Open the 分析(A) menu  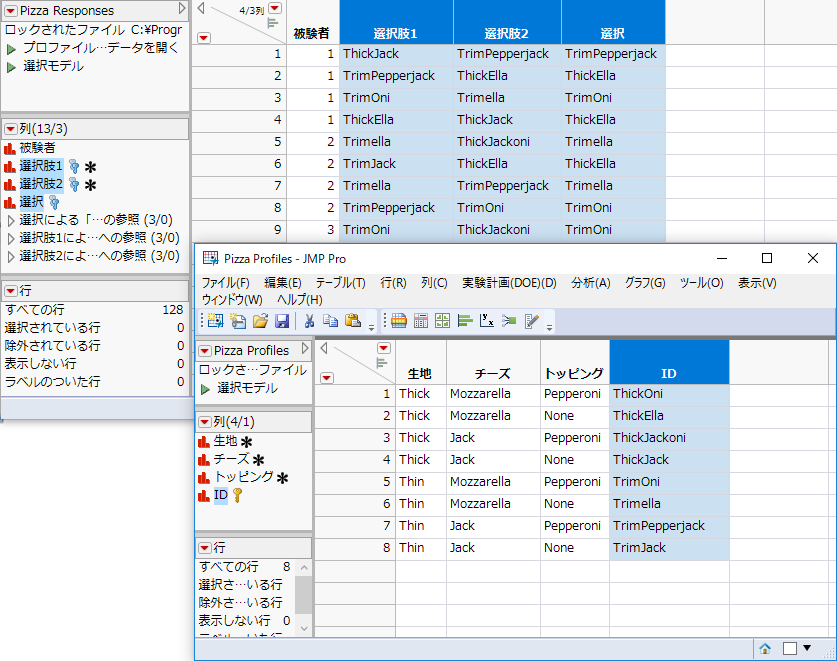pyautogui.click(x=590, y=283)
